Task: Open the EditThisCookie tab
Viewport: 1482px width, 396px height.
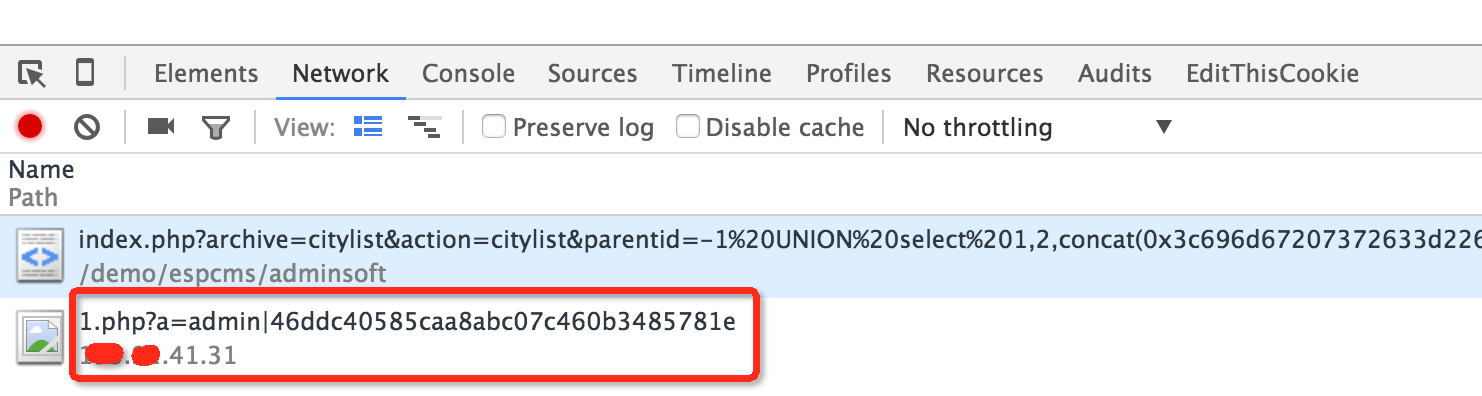Action: pyautogui.click(x=1272, y=73)
